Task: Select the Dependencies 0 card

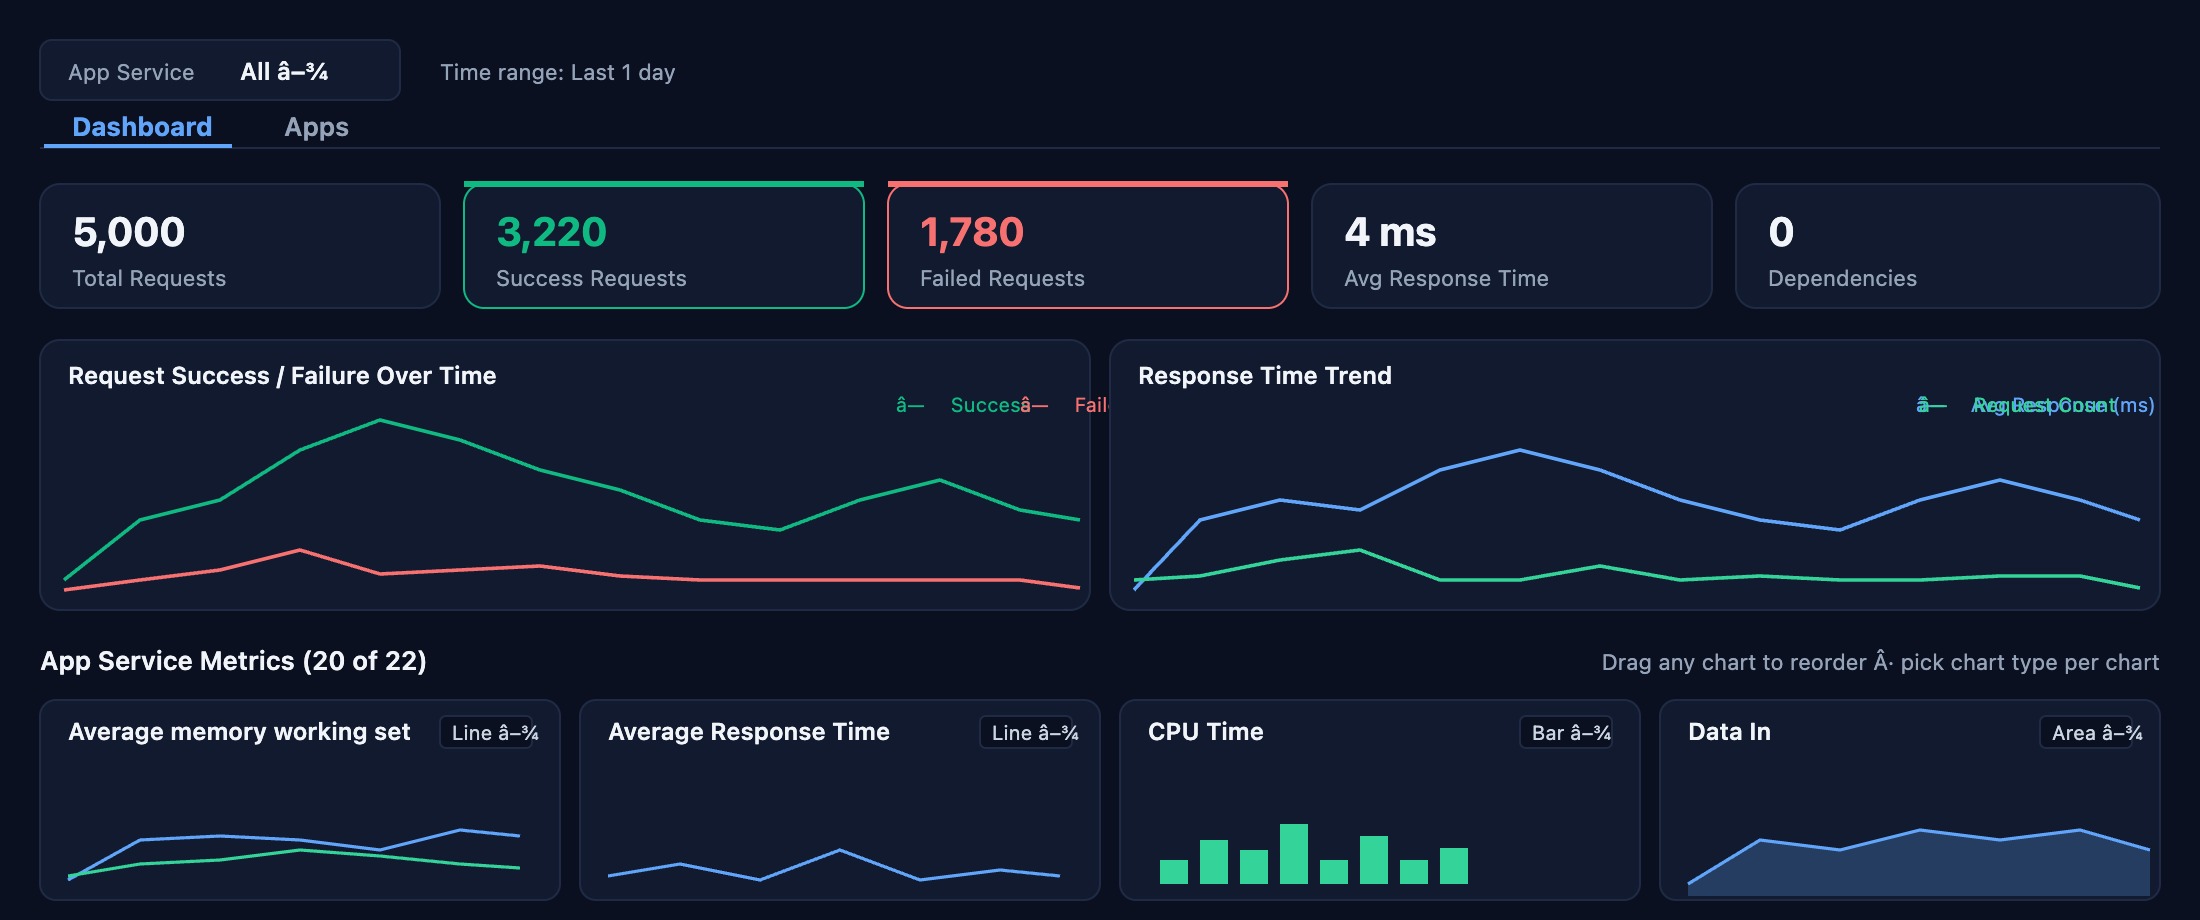Action: (x=1948, y=246)
